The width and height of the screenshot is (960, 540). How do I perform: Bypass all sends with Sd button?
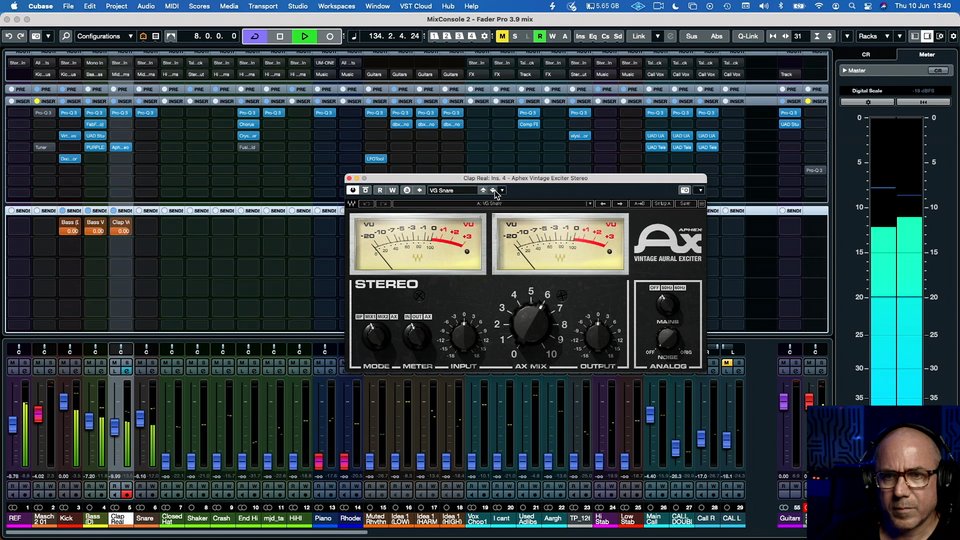point(618,36)
